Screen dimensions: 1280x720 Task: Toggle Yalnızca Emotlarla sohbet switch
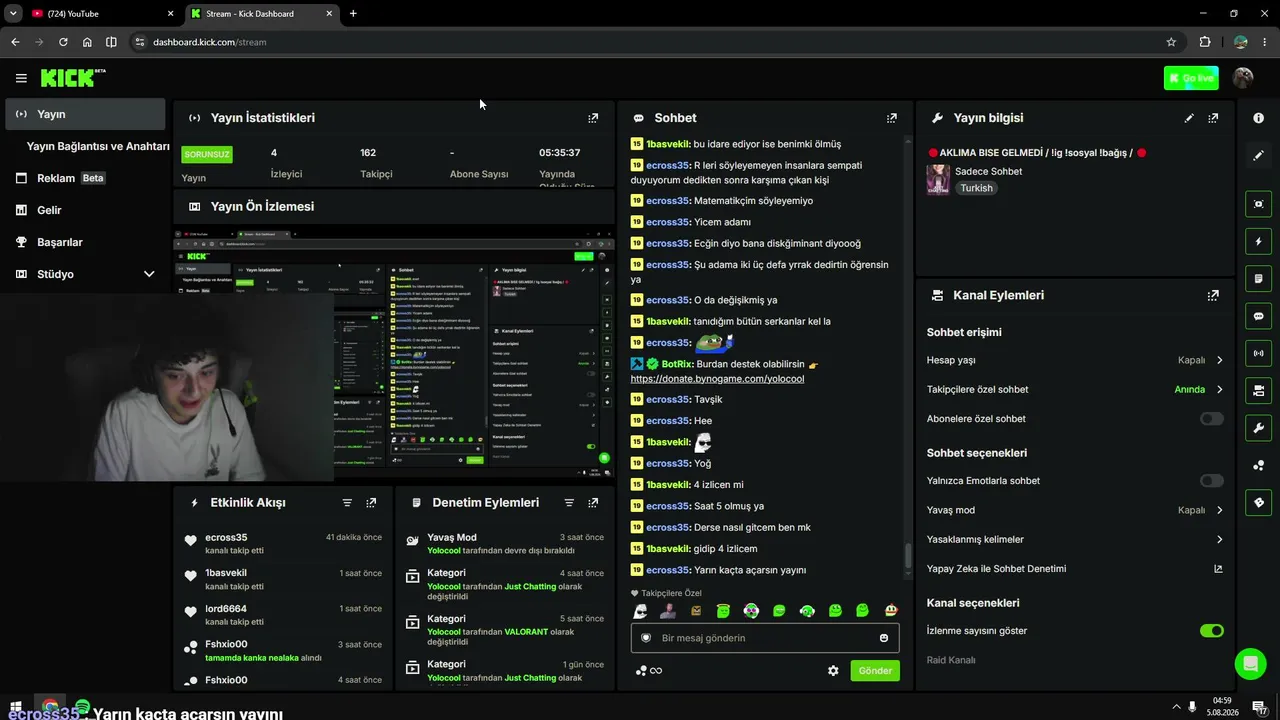[1211, 481]
